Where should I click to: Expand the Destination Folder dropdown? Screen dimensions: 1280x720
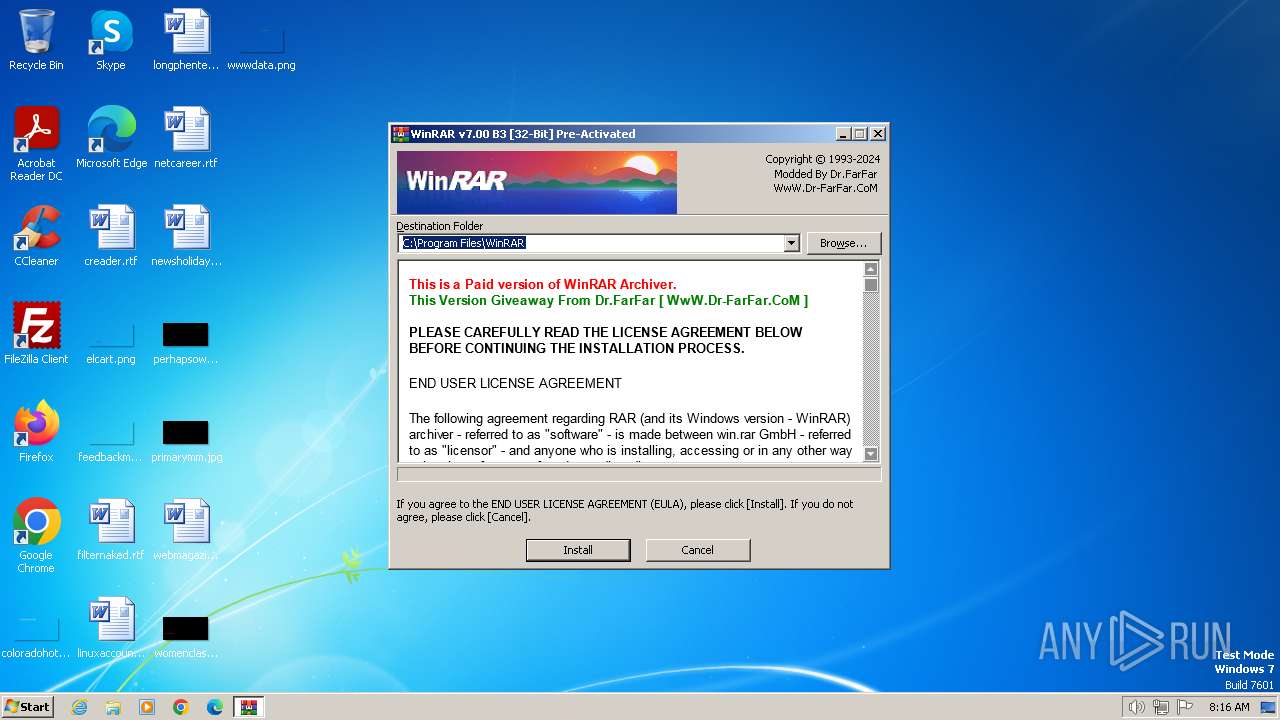click(791, 243)
